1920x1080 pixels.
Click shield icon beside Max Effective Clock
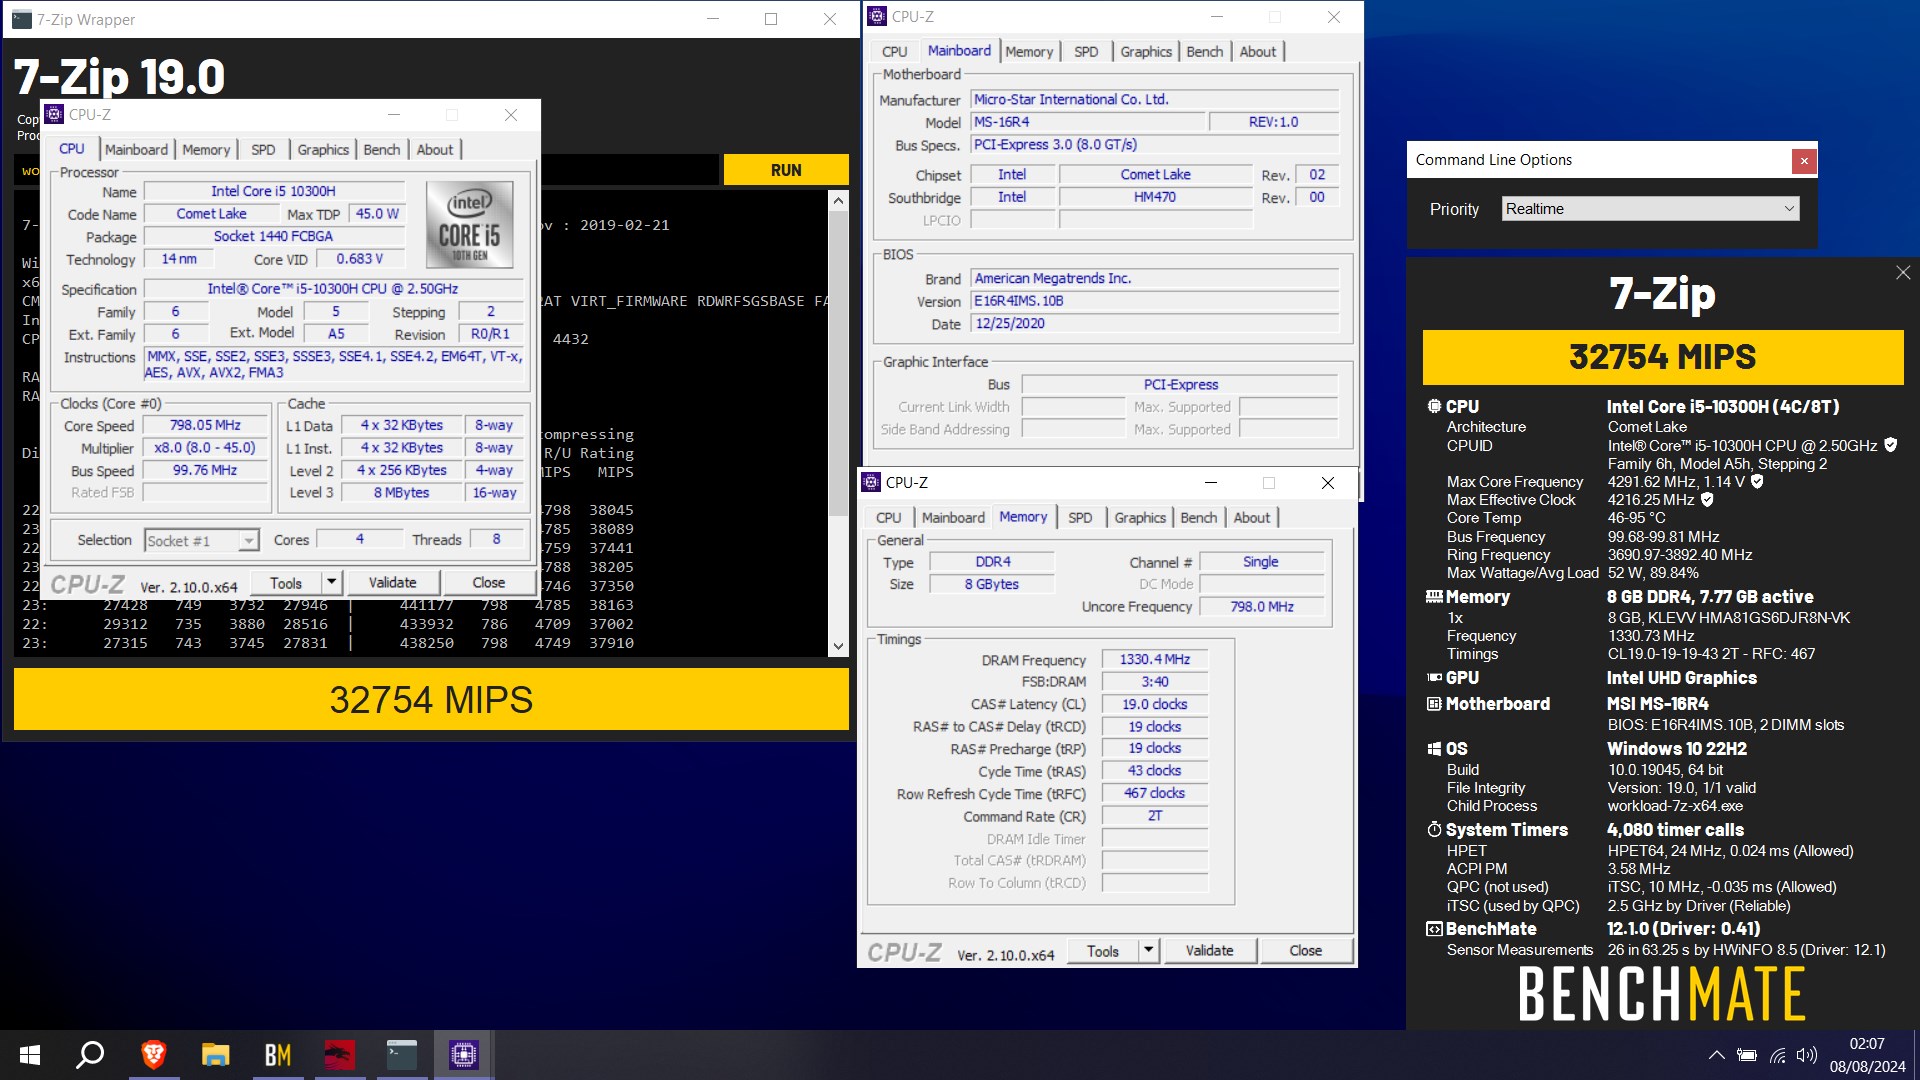pos(1707,499)
